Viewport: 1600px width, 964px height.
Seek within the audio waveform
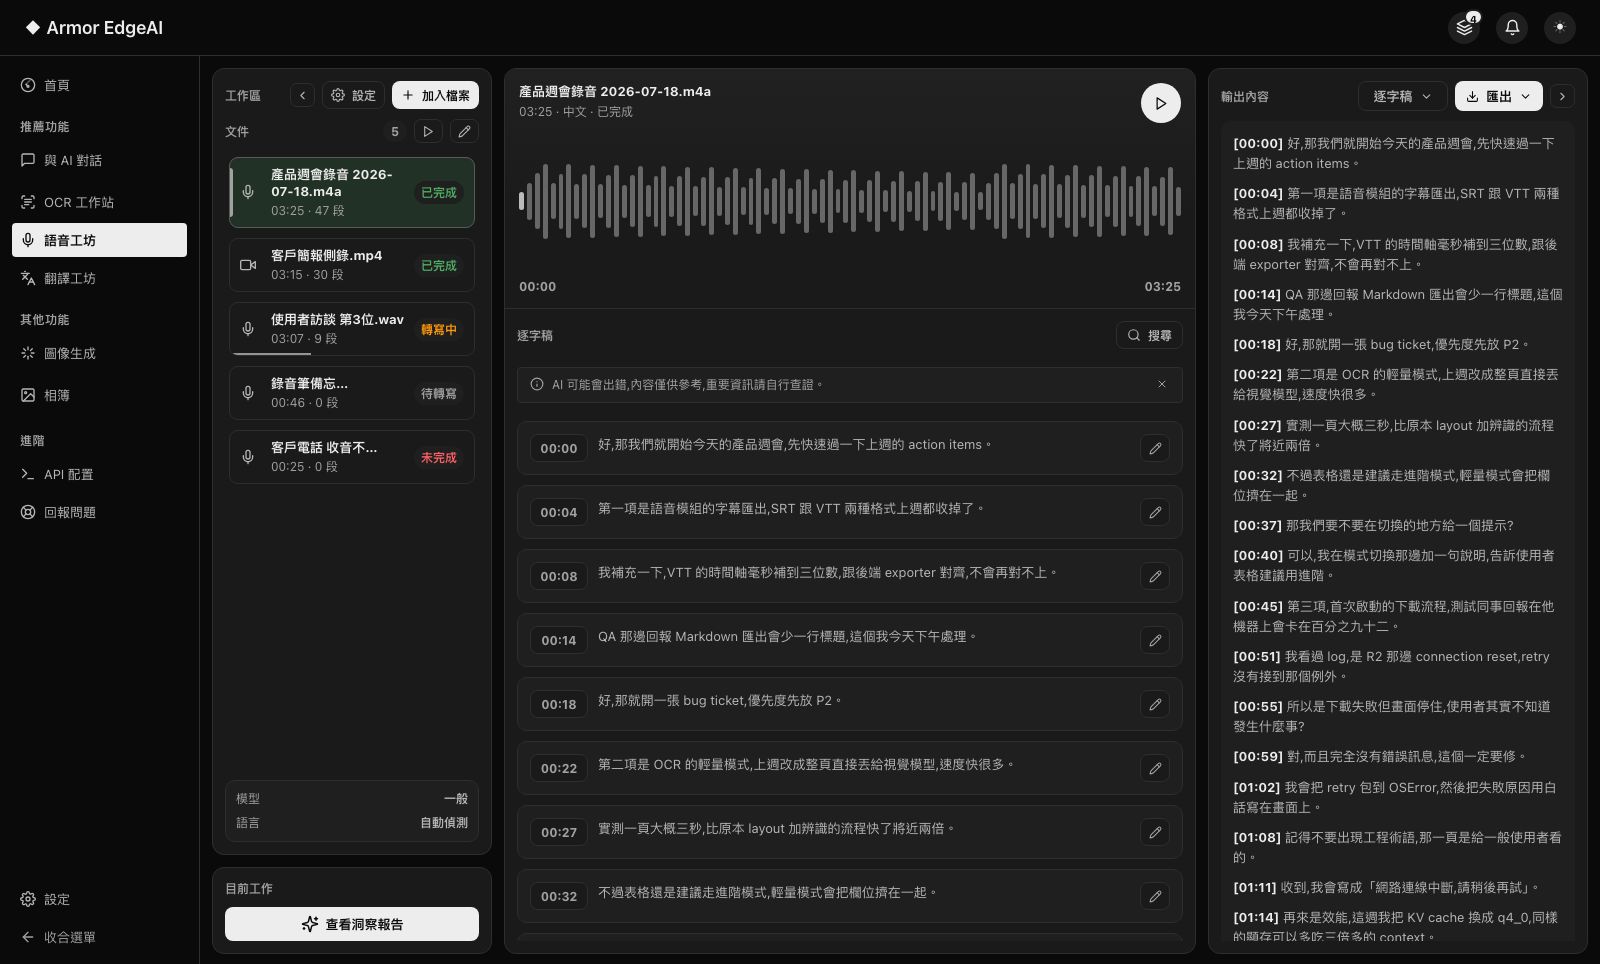(x=850, y=201)
